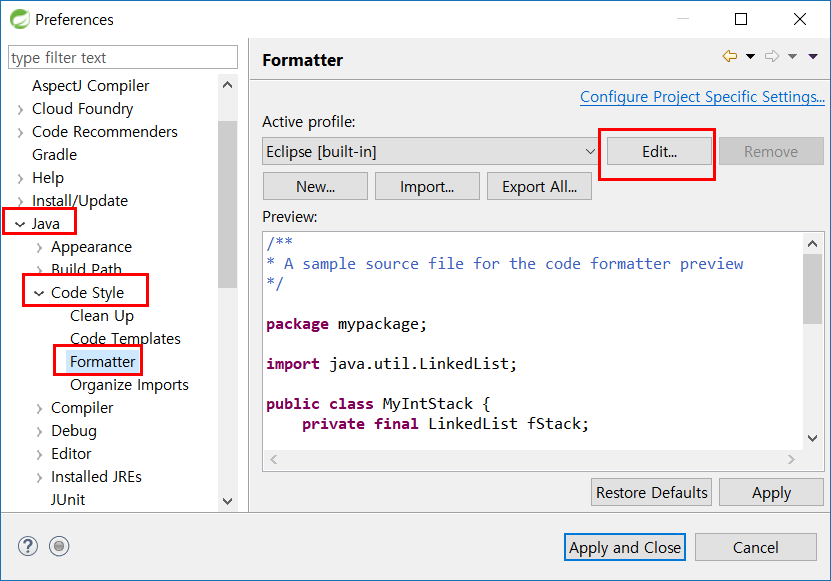The image size is (831, 581).
Task: Maximize the Preferences window
Action: [741, 19]
